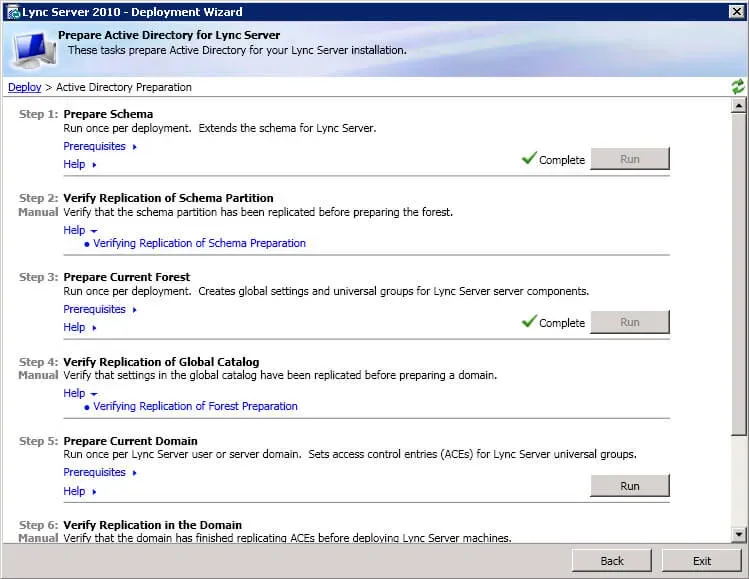
Task: Click the Lync Server title bar icon
Action: click(13, 12)
